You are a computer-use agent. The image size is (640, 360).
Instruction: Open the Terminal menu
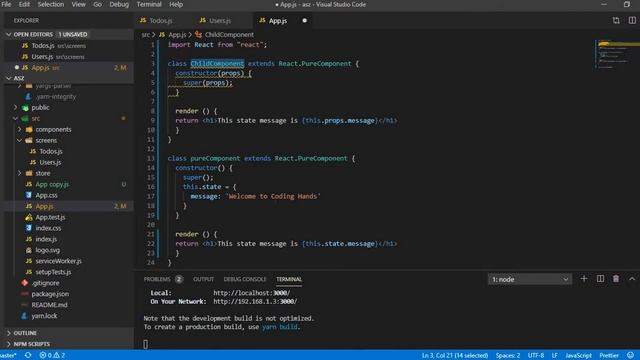(149, 4)
